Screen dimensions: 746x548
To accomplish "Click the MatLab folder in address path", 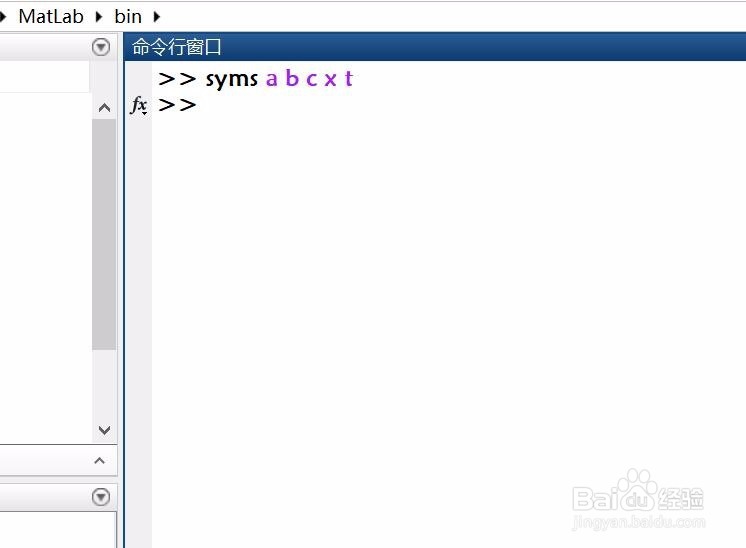I will click(51, 17).
